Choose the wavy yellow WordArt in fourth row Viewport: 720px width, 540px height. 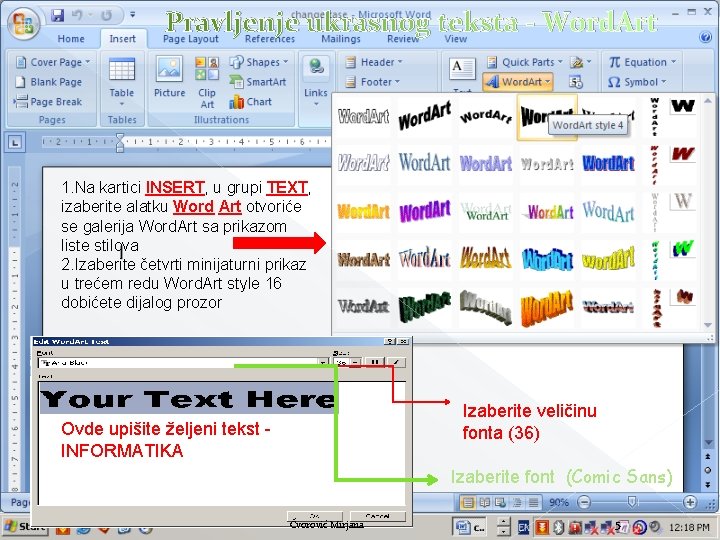click(608, 259)
